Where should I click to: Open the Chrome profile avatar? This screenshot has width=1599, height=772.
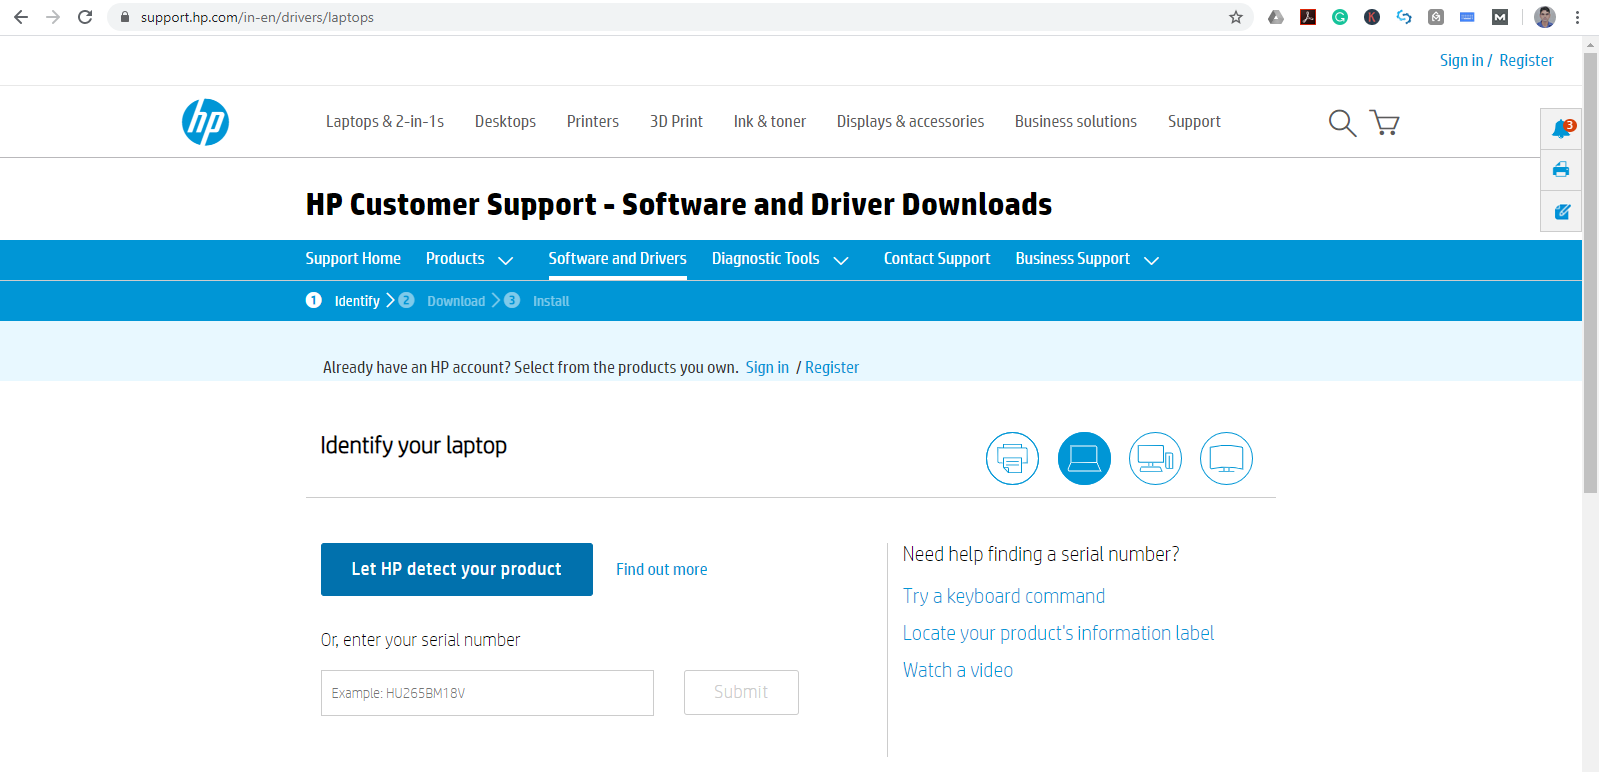(1545, 17)
